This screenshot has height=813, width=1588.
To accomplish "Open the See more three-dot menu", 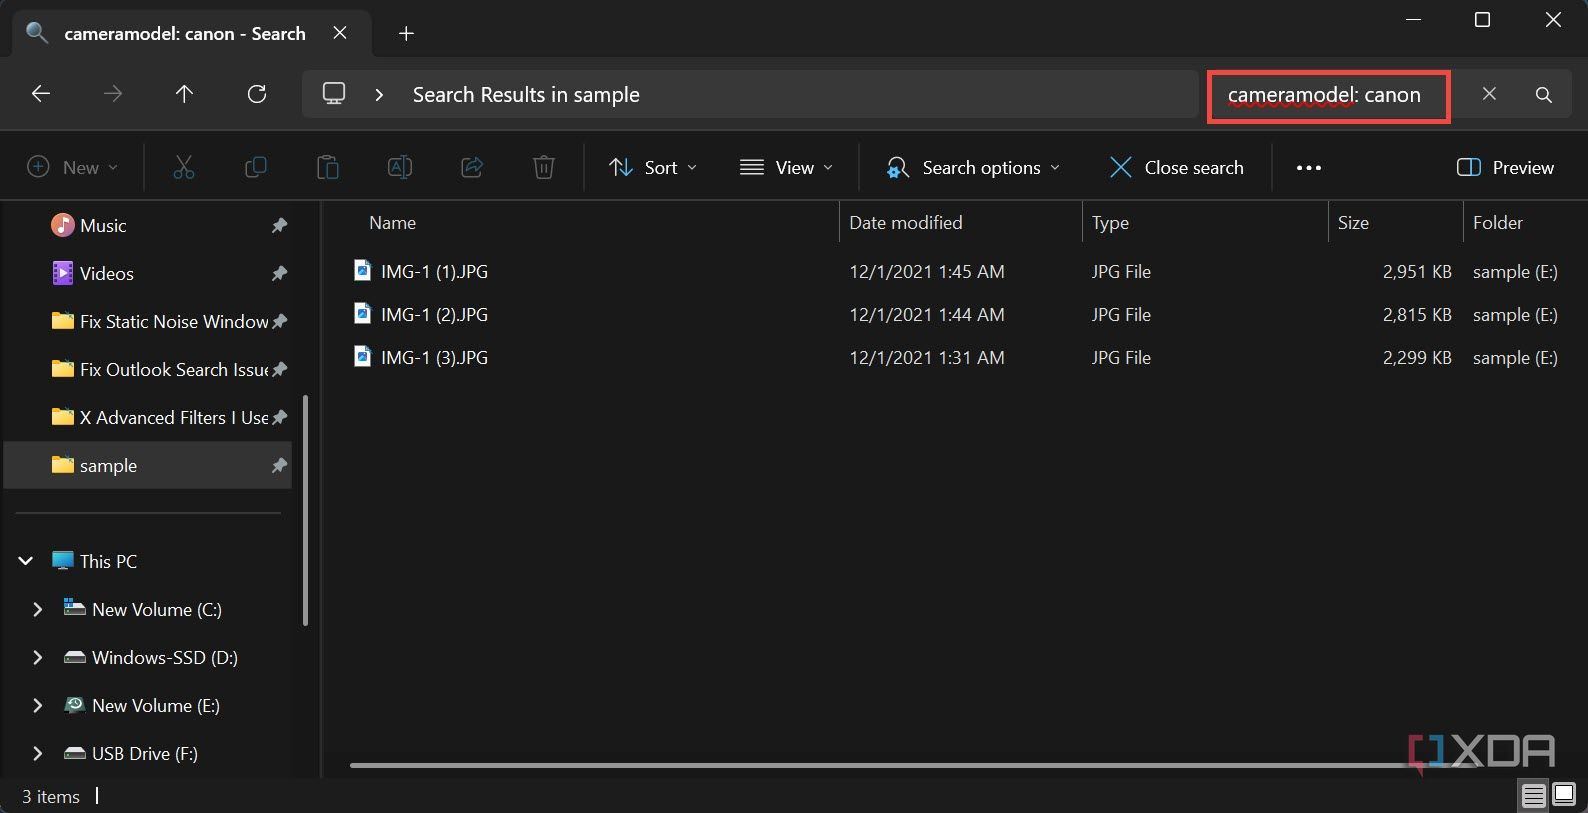I will (x=1309, y=168).
